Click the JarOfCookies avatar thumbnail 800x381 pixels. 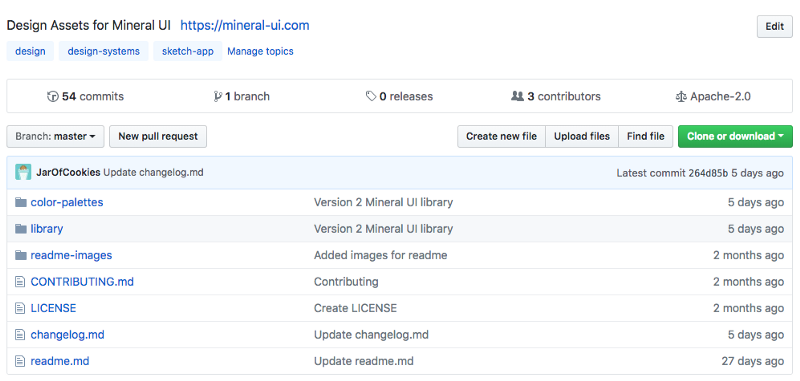23,172
